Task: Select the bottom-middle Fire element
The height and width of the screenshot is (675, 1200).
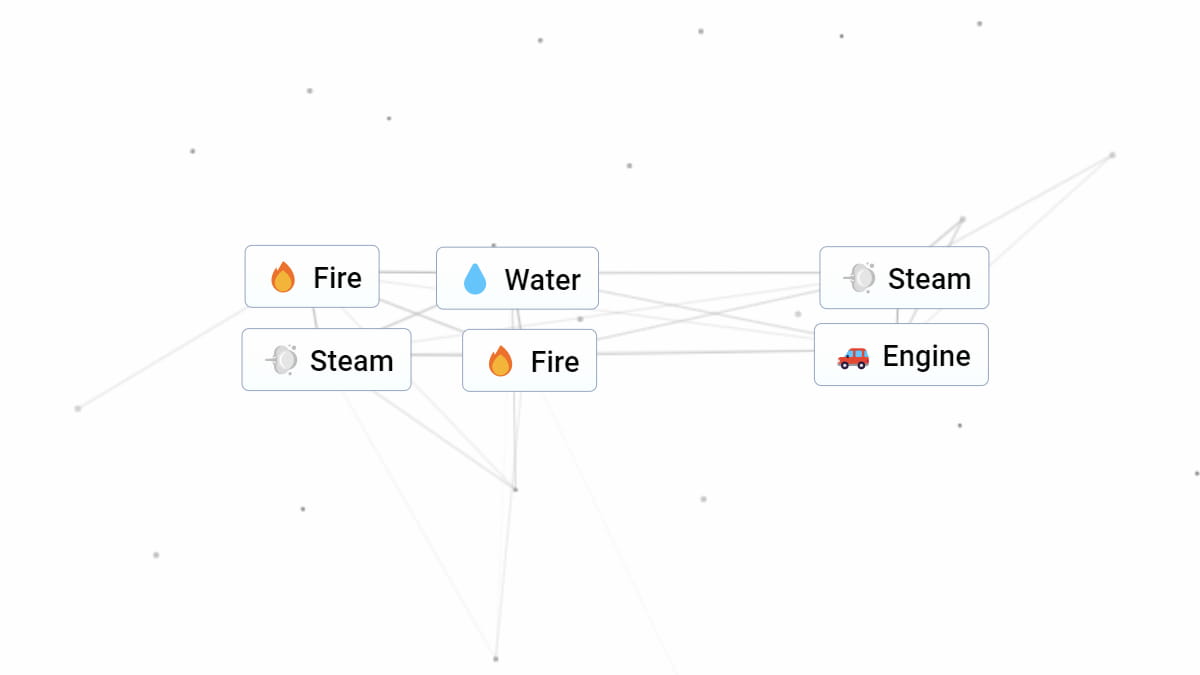Action: point(528,360)
